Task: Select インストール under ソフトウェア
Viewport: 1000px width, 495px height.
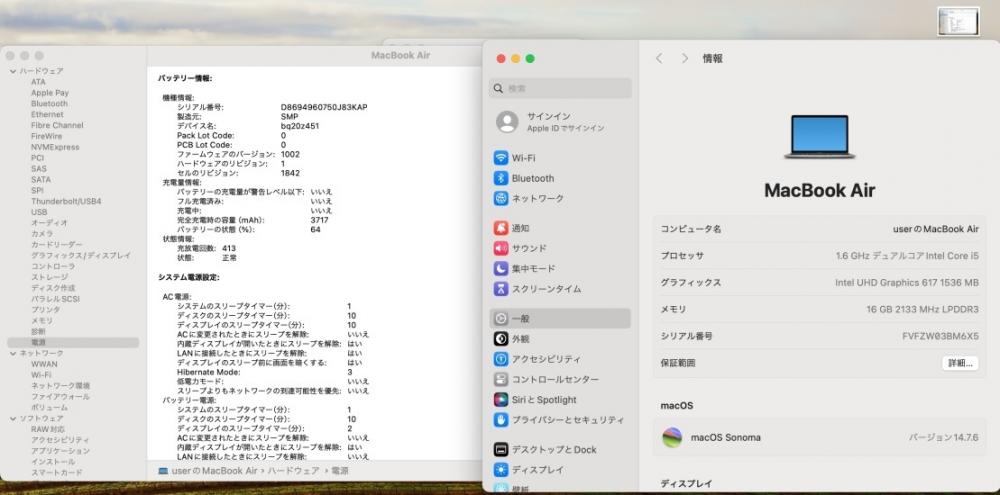Action: coord(53,462)
